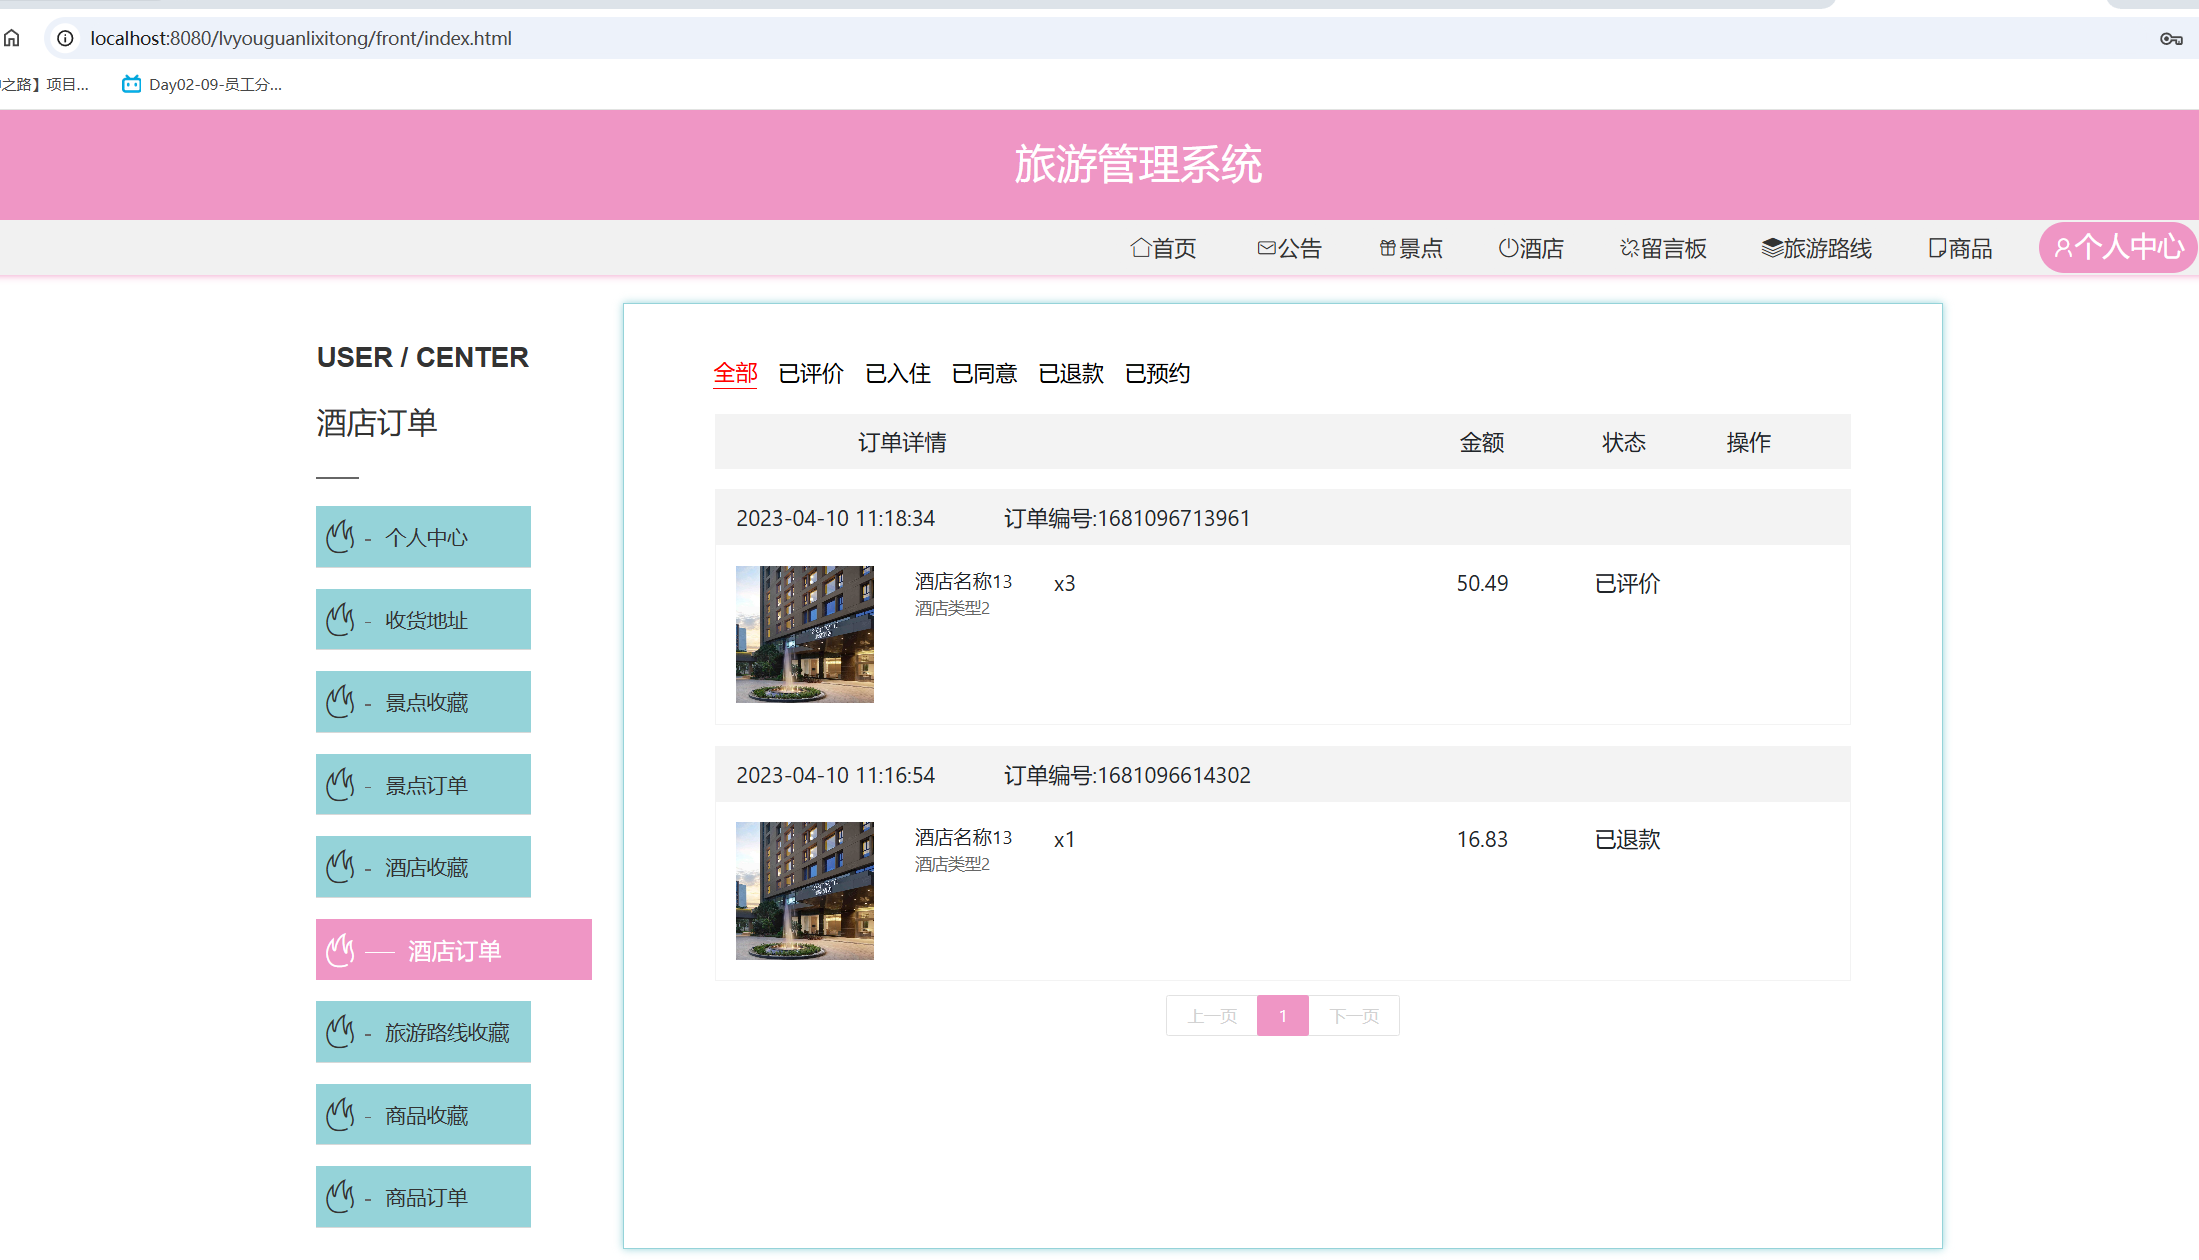Image resolution: width=2199 pixels, height=1260 pixels.
Task: Open 收货地址 in sidebar
Action: click(x=423, y=620)
